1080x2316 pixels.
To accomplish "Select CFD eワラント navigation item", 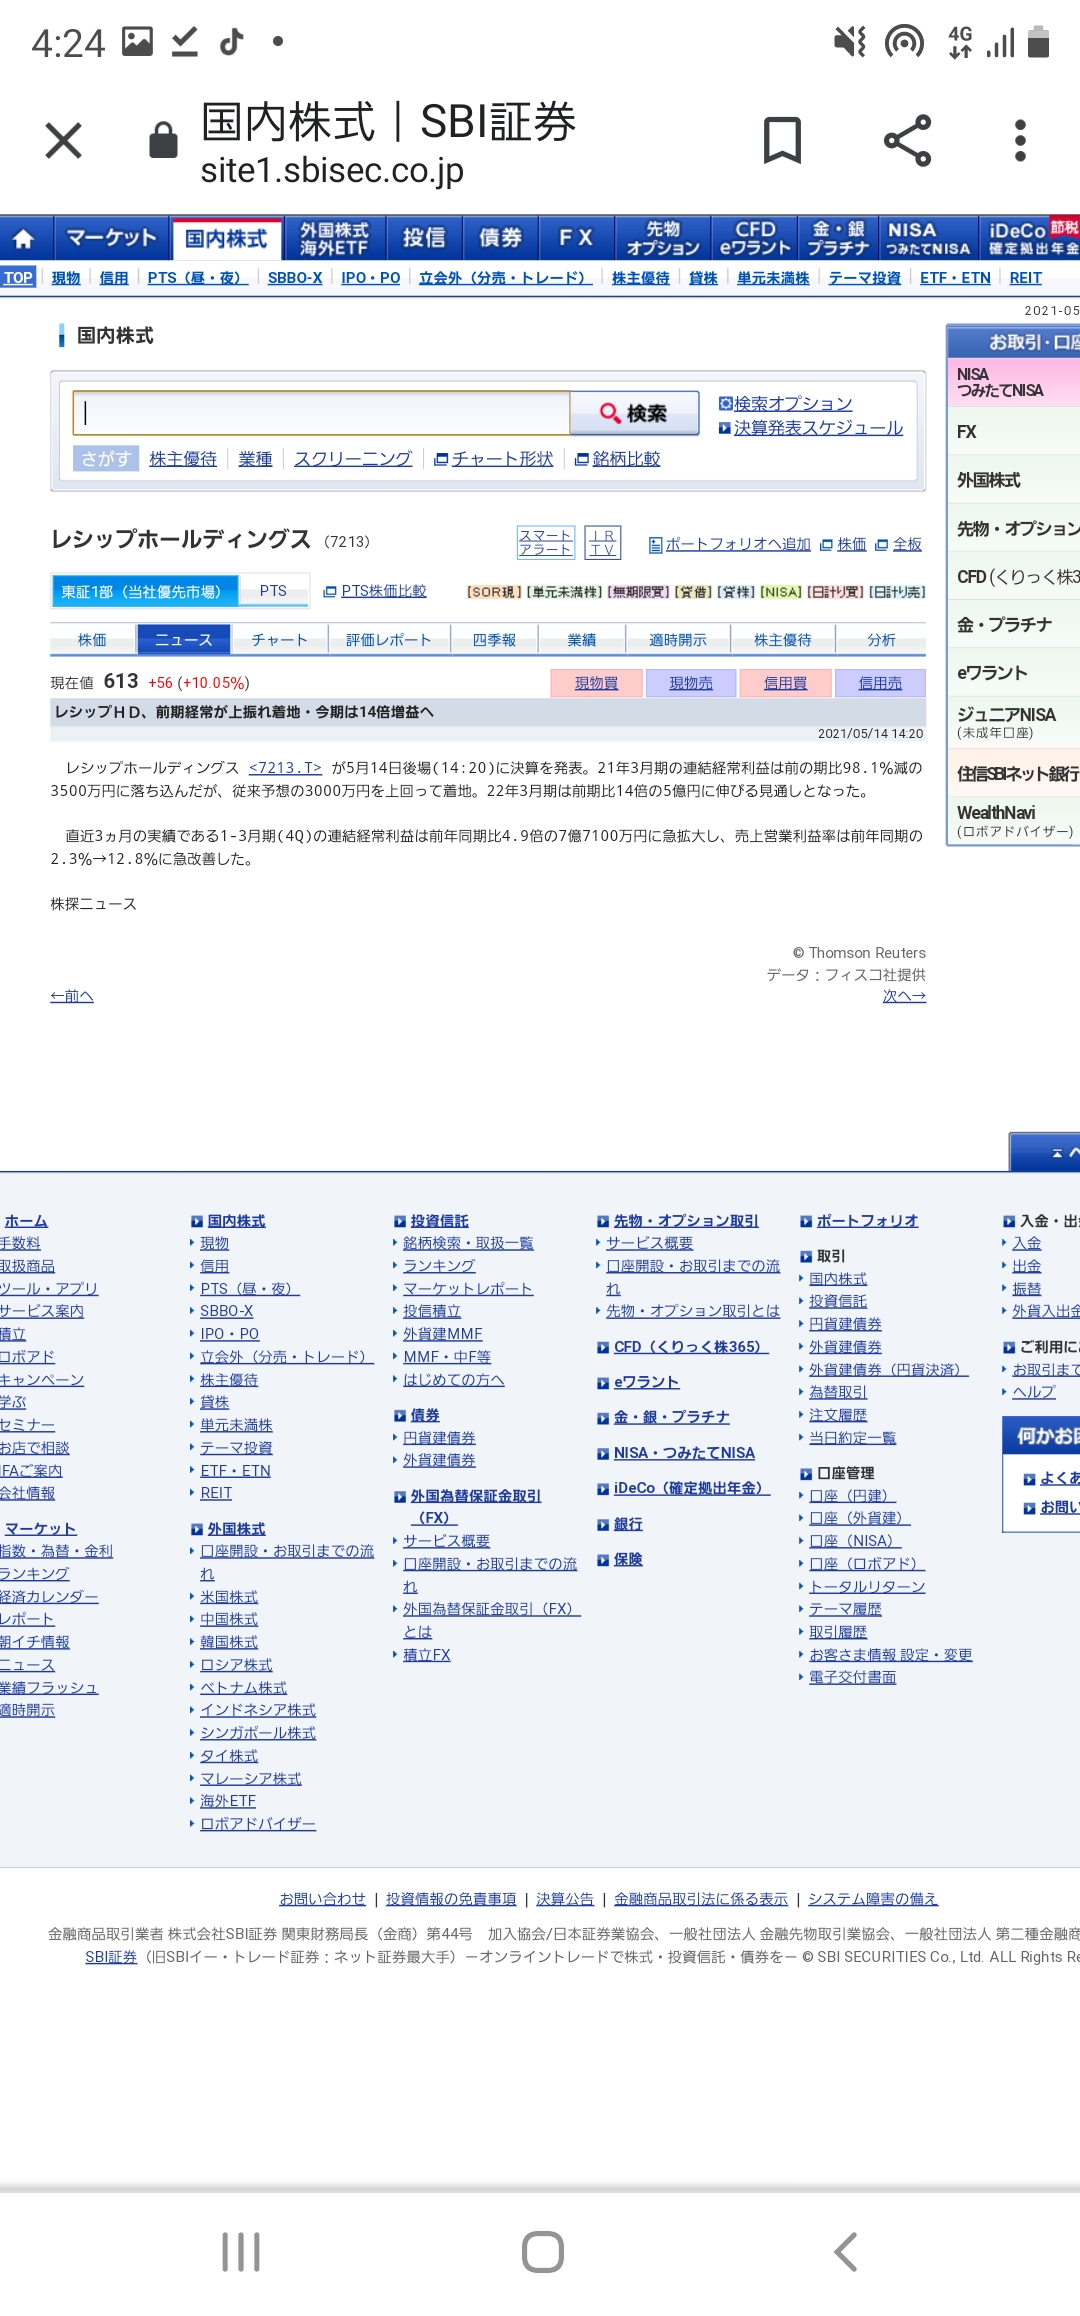I will point(755,238).
